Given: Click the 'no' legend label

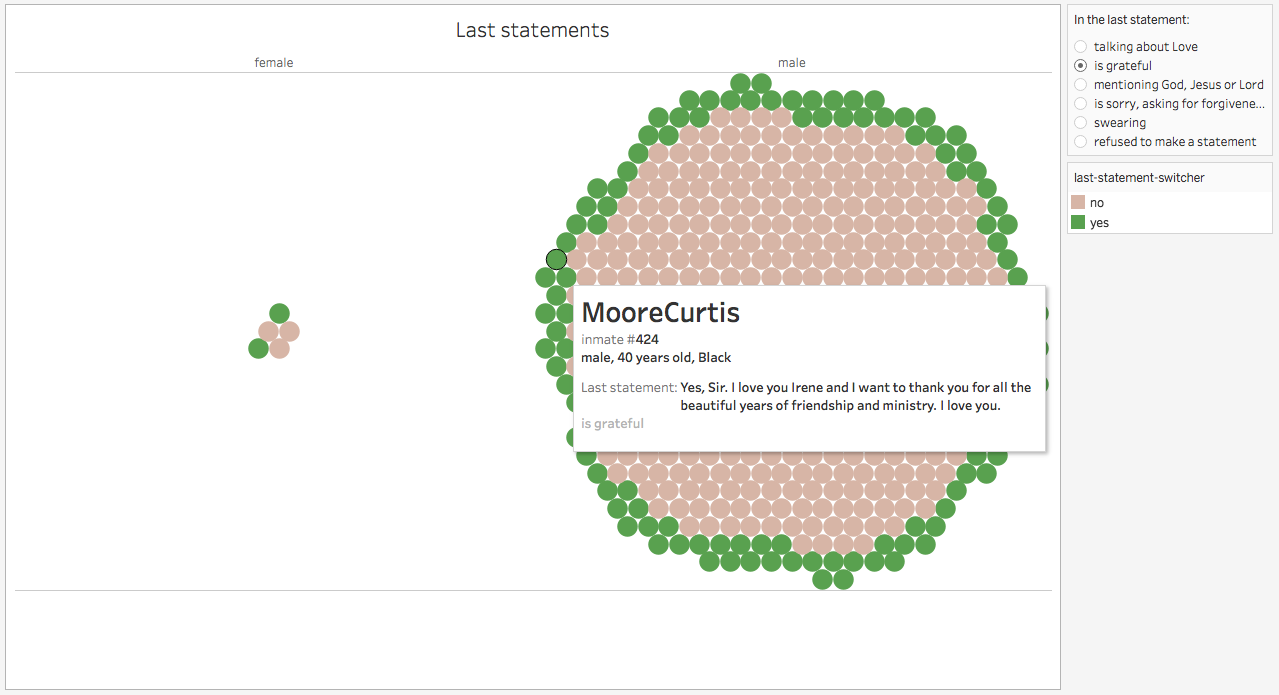Looking at the screenshot, I should 1097,203.
